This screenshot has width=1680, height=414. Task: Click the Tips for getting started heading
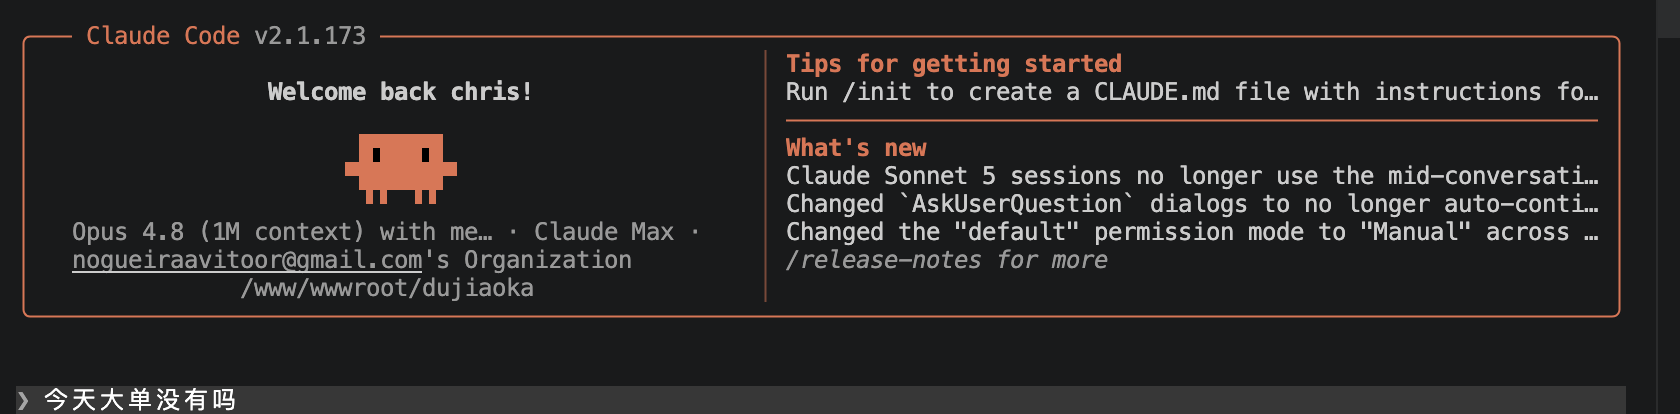954,64
